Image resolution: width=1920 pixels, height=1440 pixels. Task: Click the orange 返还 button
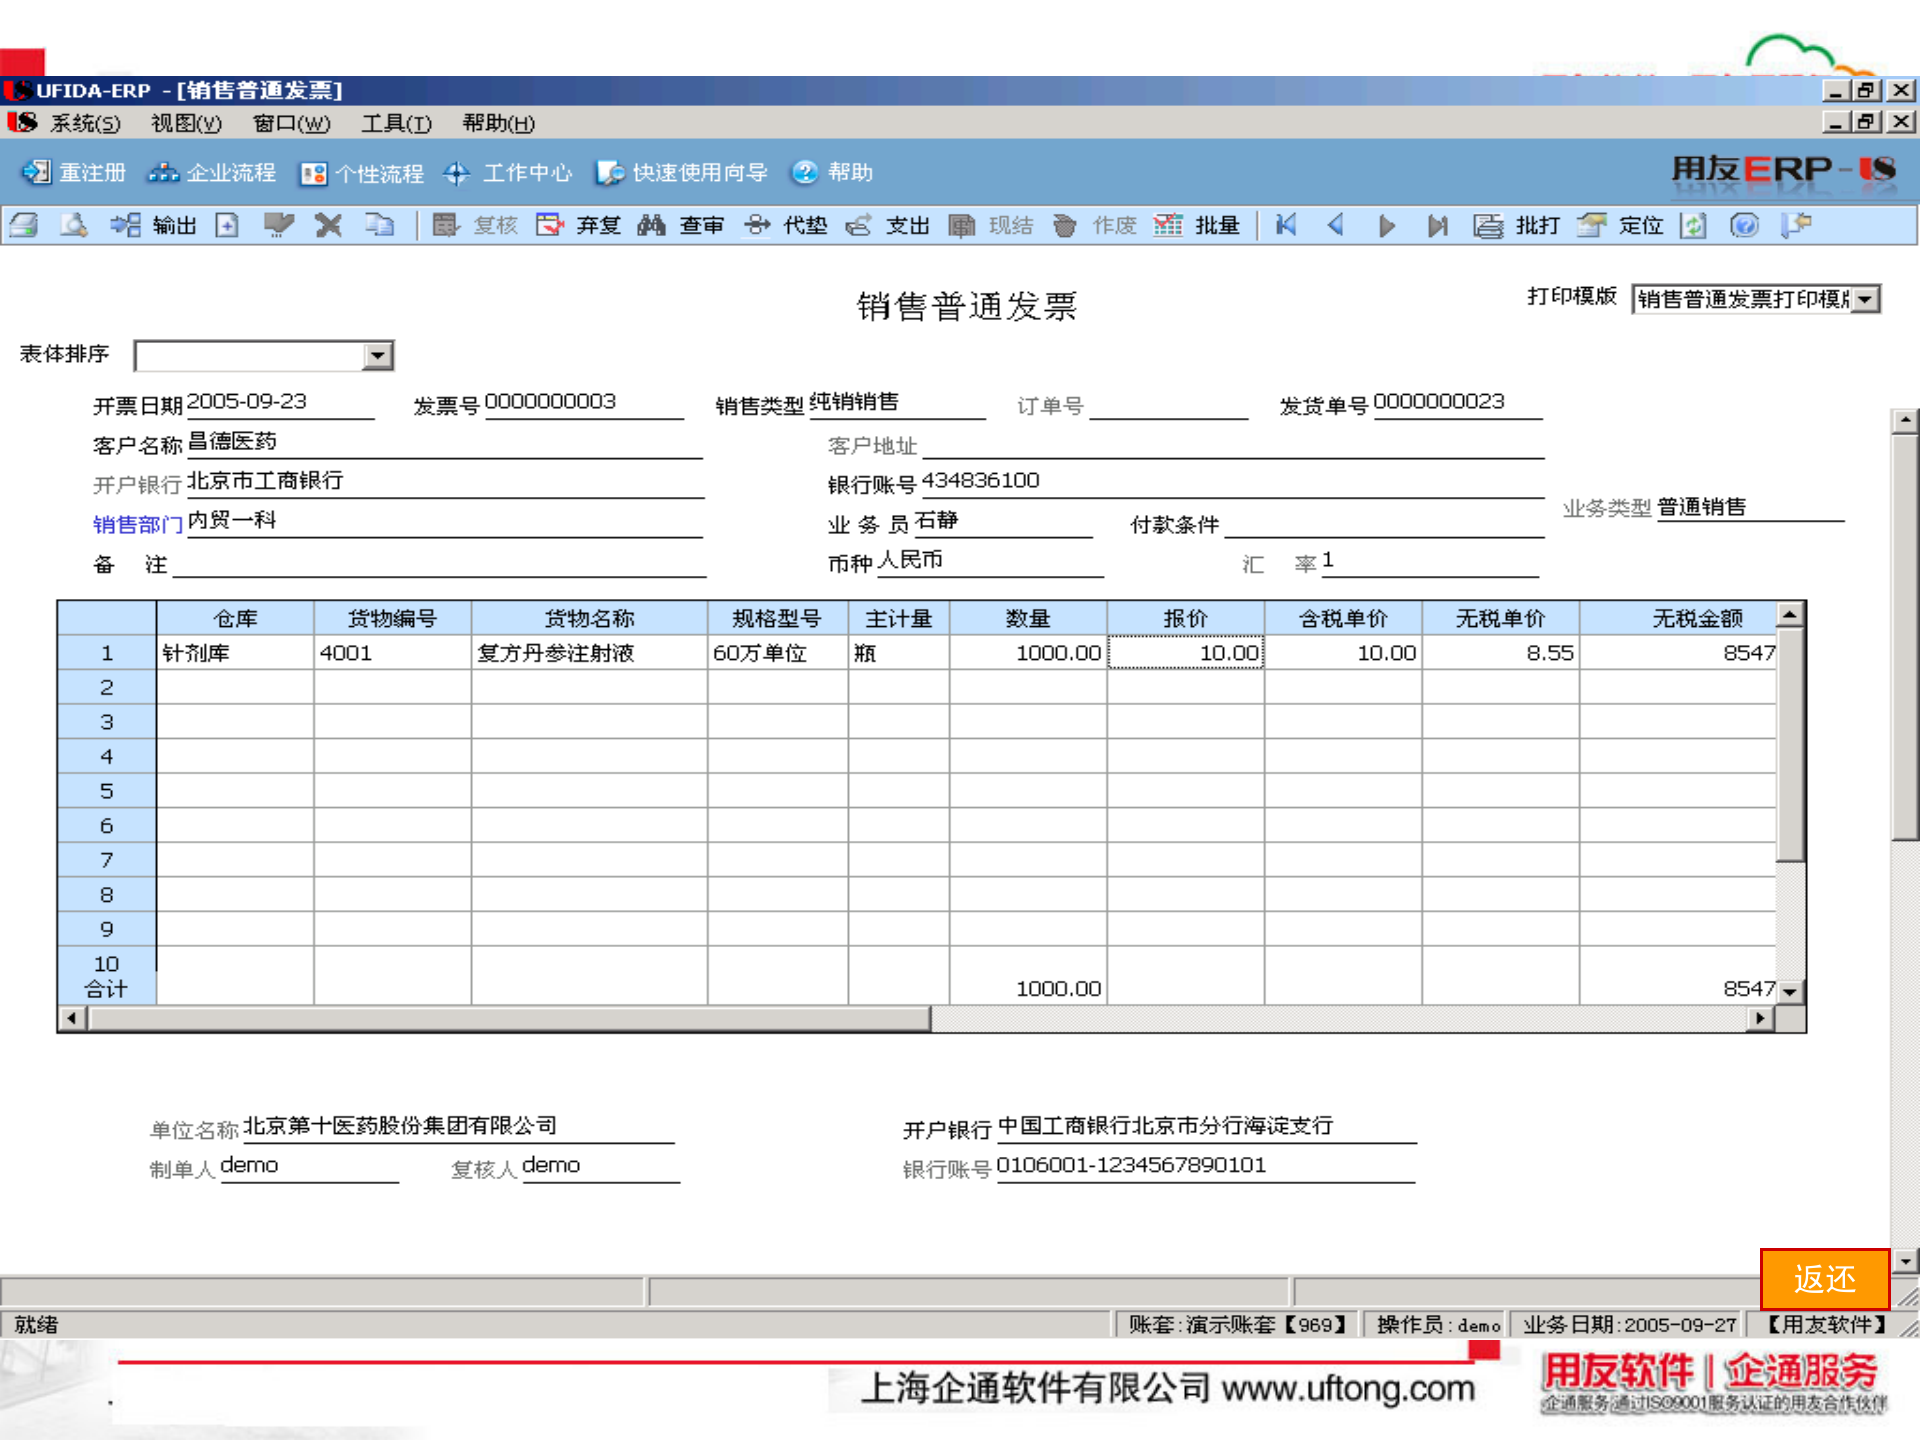pyautogui.click(x=1827, y=1279)
